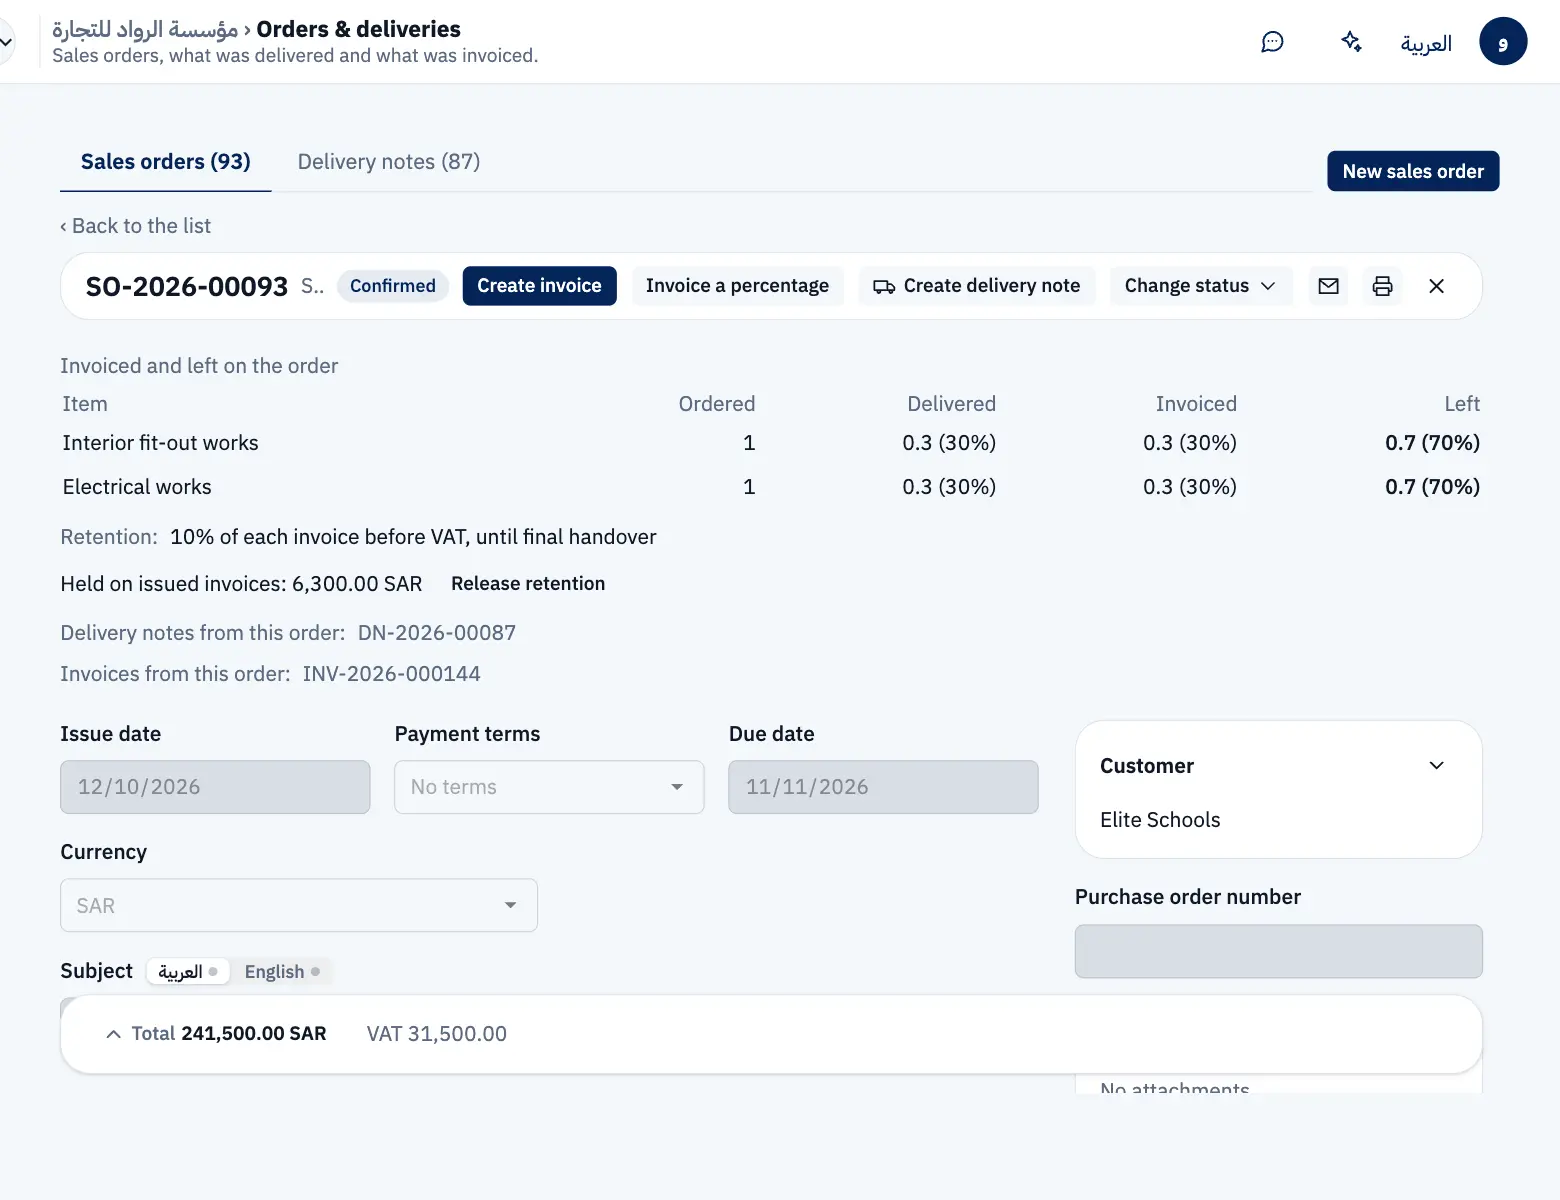Click the order number SO-2026-00093
The width and height of the screenshot is (1560, 1200).
(x=187, y=287)
